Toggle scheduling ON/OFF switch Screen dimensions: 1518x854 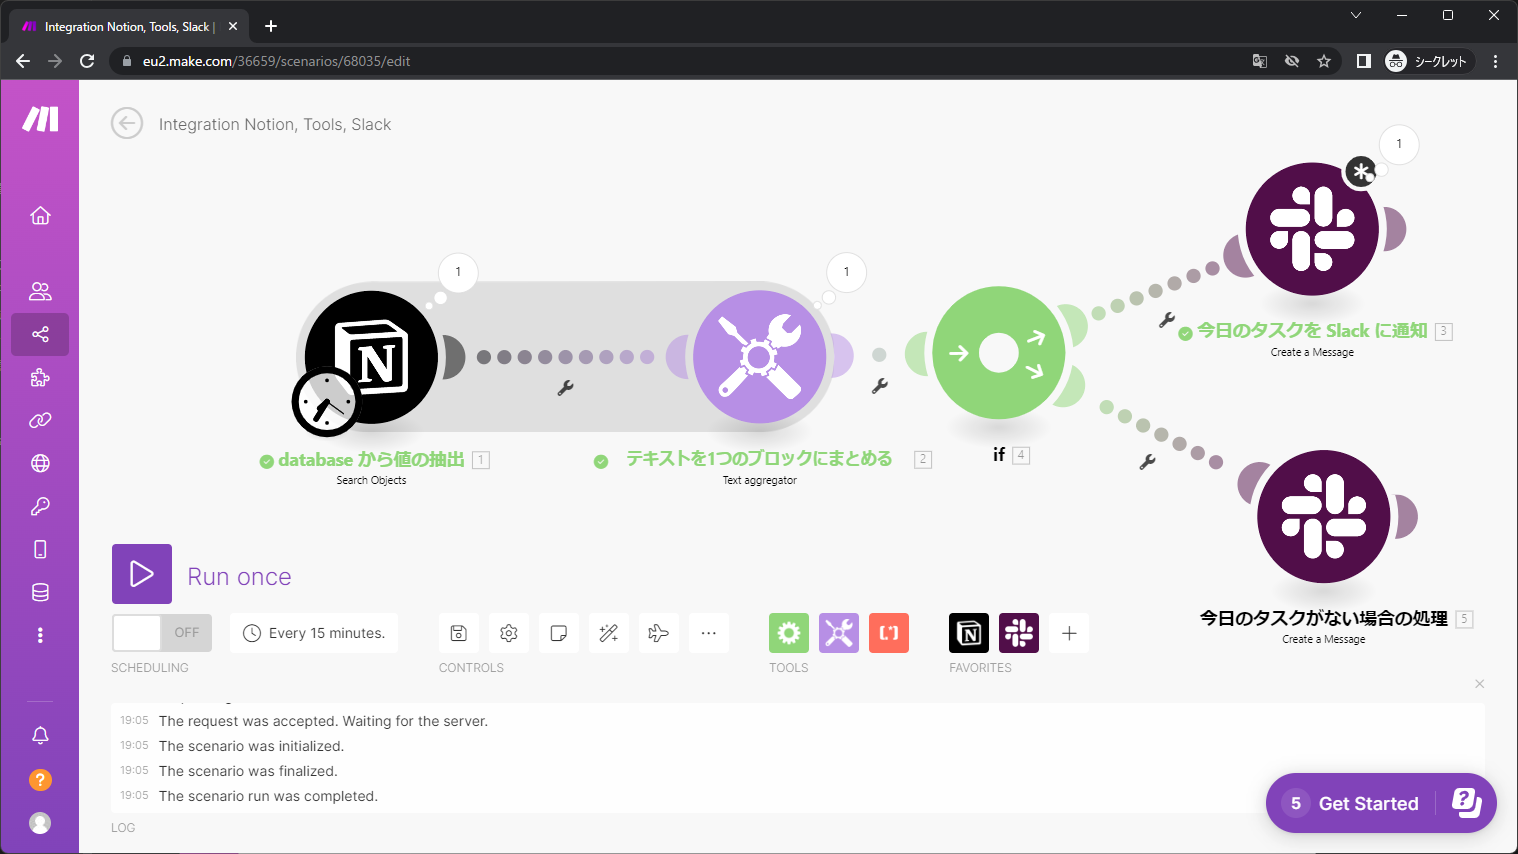tap(162, 633)
